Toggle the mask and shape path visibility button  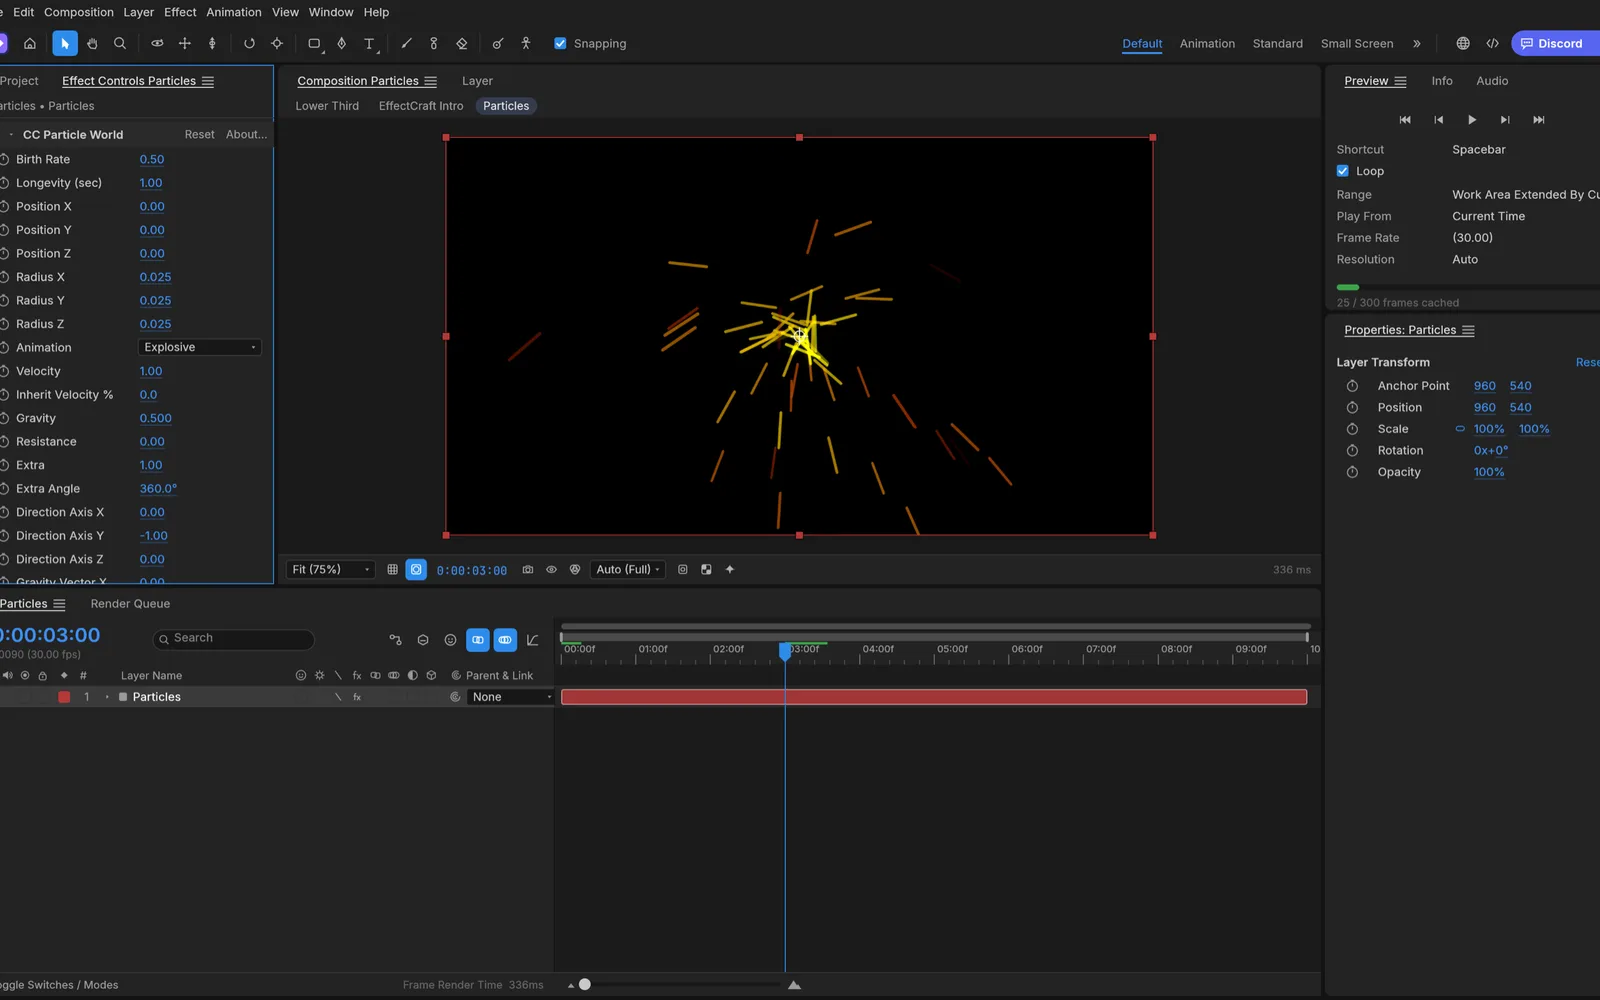416,570
